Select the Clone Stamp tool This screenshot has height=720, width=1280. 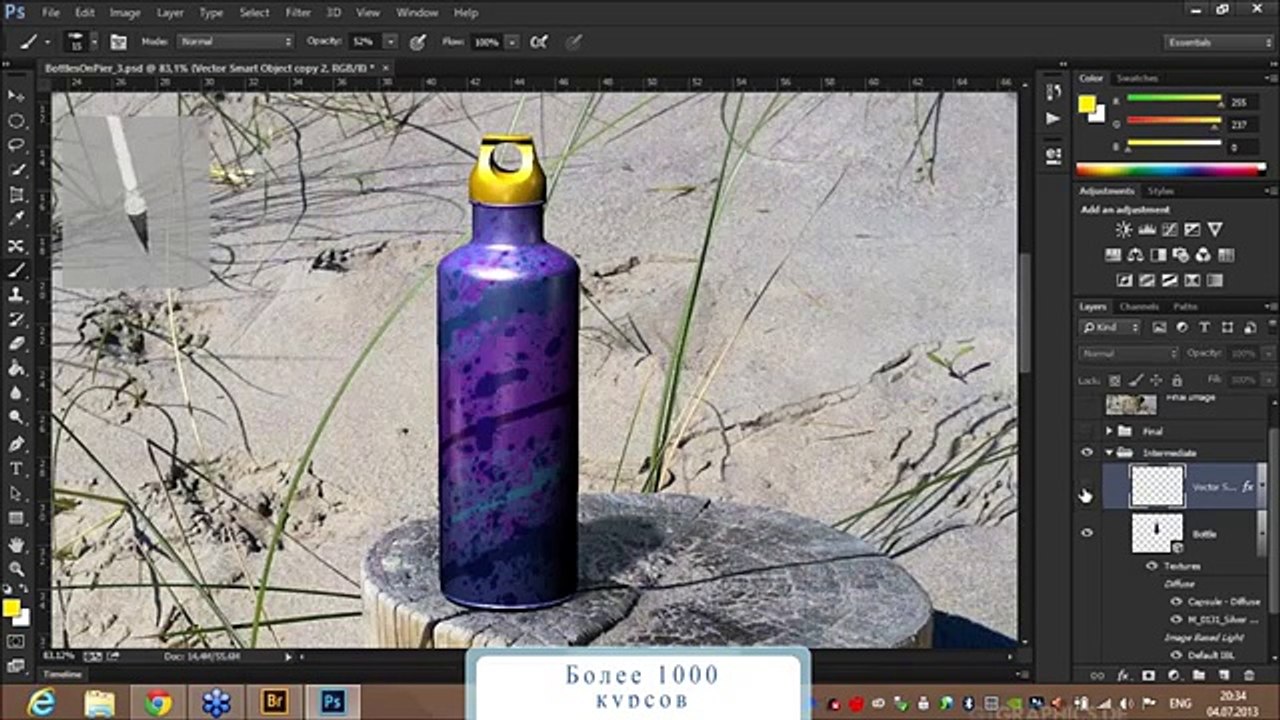(x=16, y=295)
